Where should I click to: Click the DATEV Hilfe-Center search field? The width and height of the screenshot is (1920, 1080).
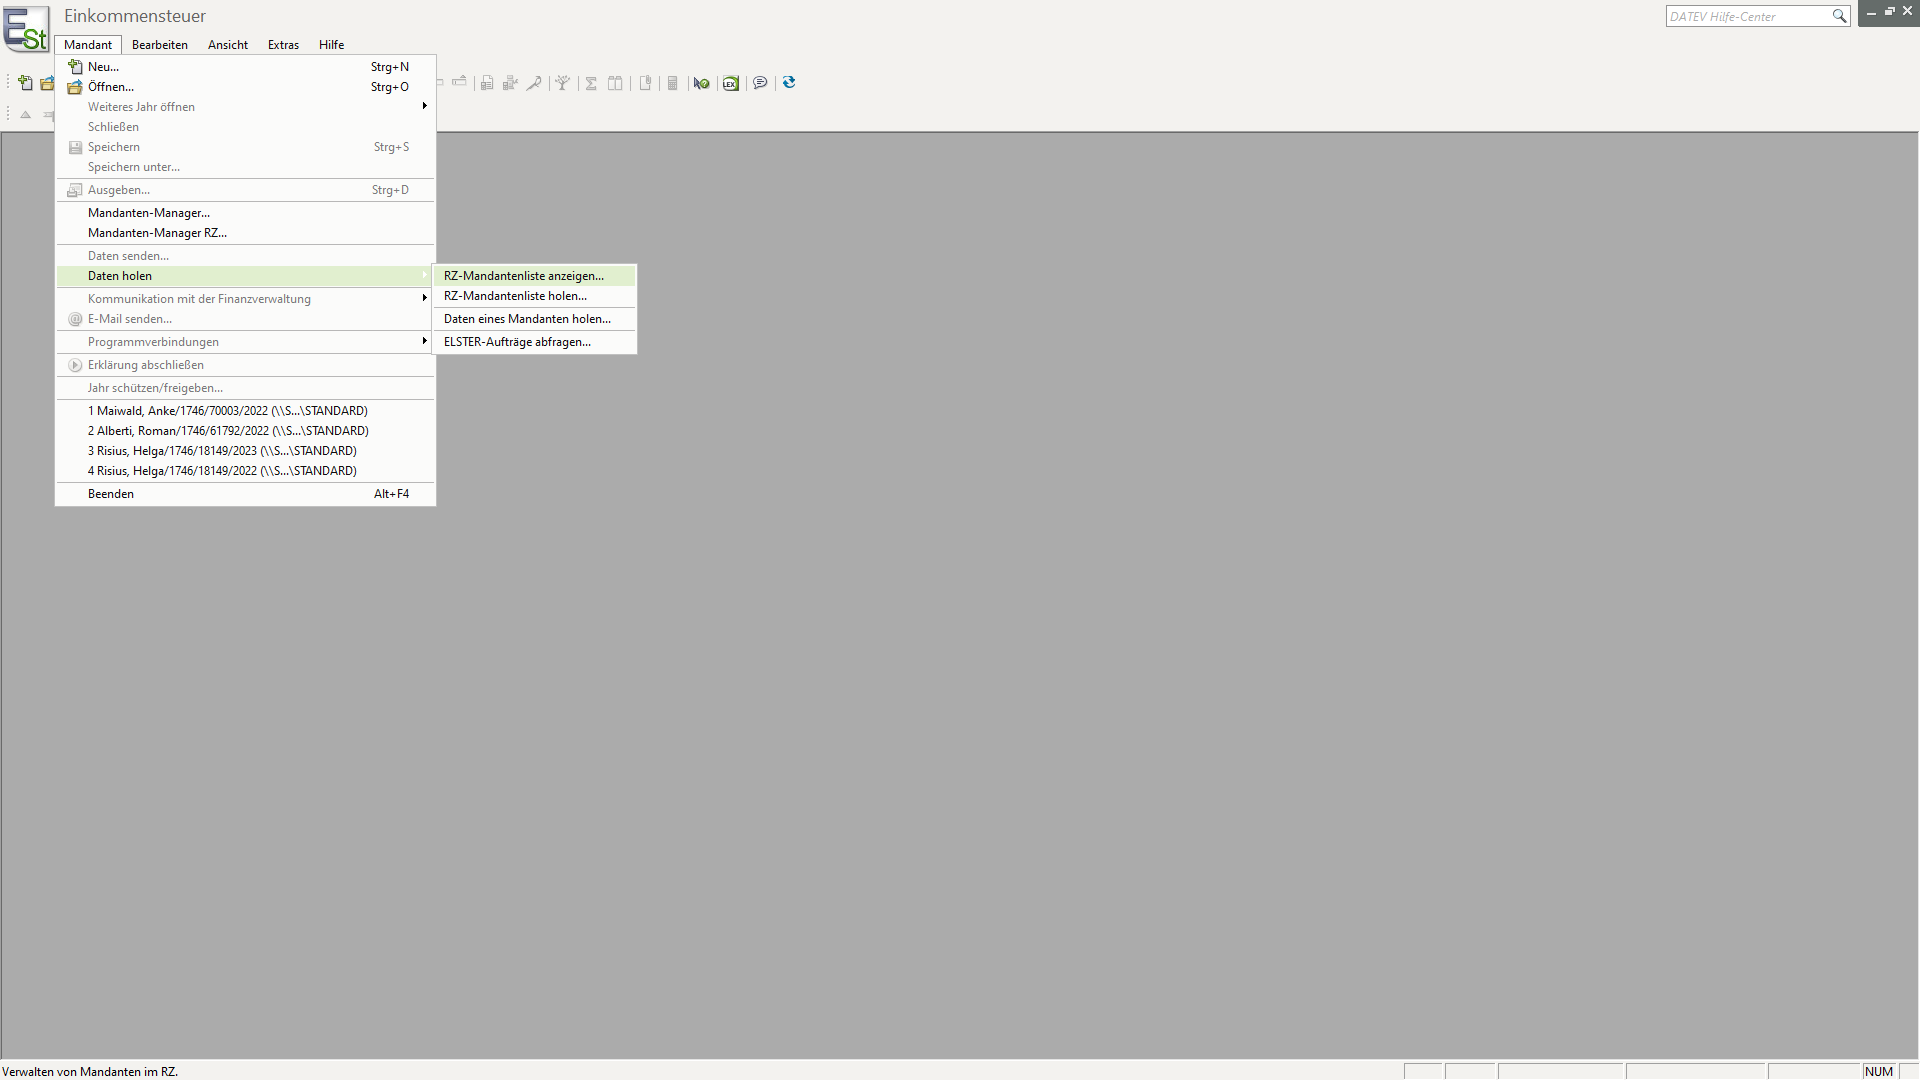pyautogui.click(x=1747, y=16)
